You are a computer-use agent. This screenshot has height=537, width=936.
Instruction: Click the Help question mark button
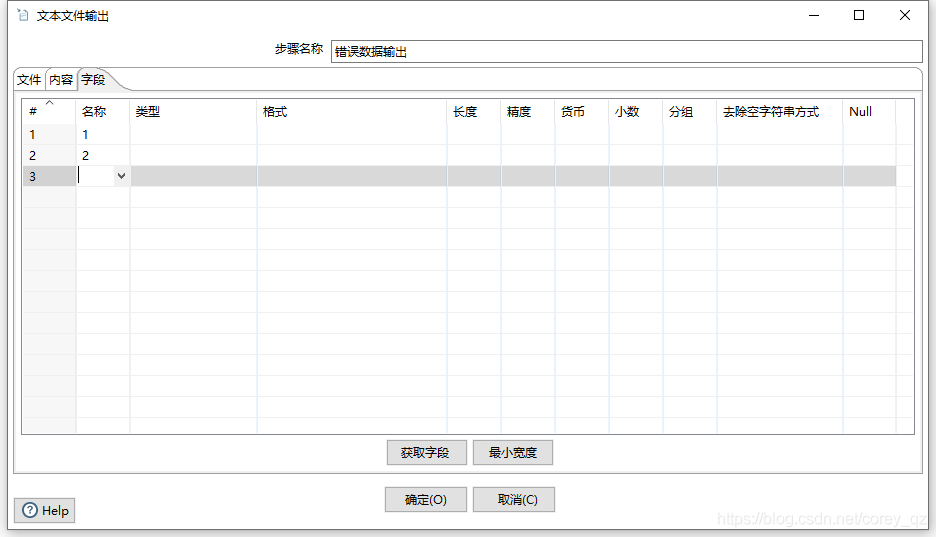tap(45, 511)
